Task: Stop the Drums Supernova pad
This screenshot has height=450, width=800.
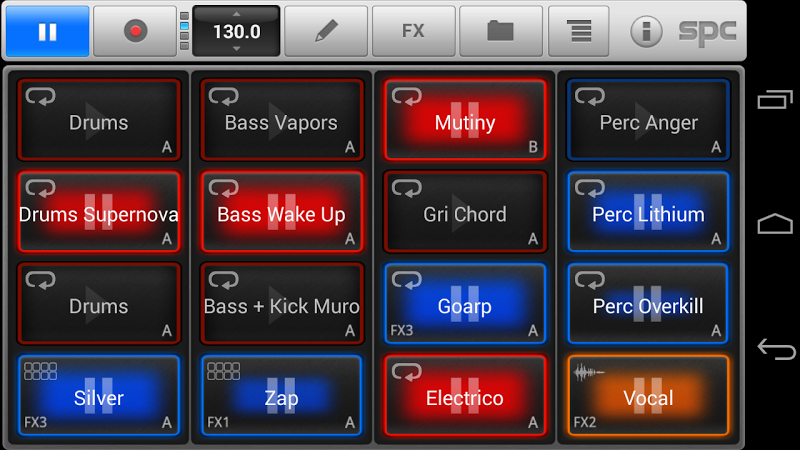Action: tap(99, 212)
